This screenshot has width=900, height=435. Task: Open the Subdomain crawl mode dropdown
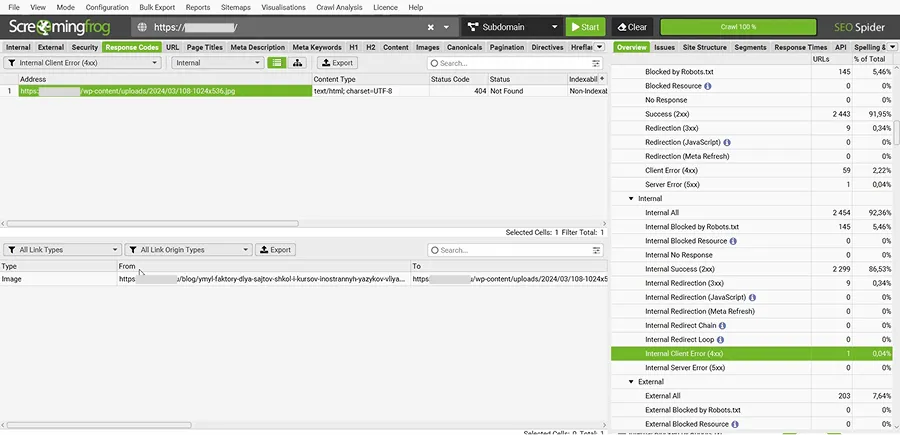(512, 27)
